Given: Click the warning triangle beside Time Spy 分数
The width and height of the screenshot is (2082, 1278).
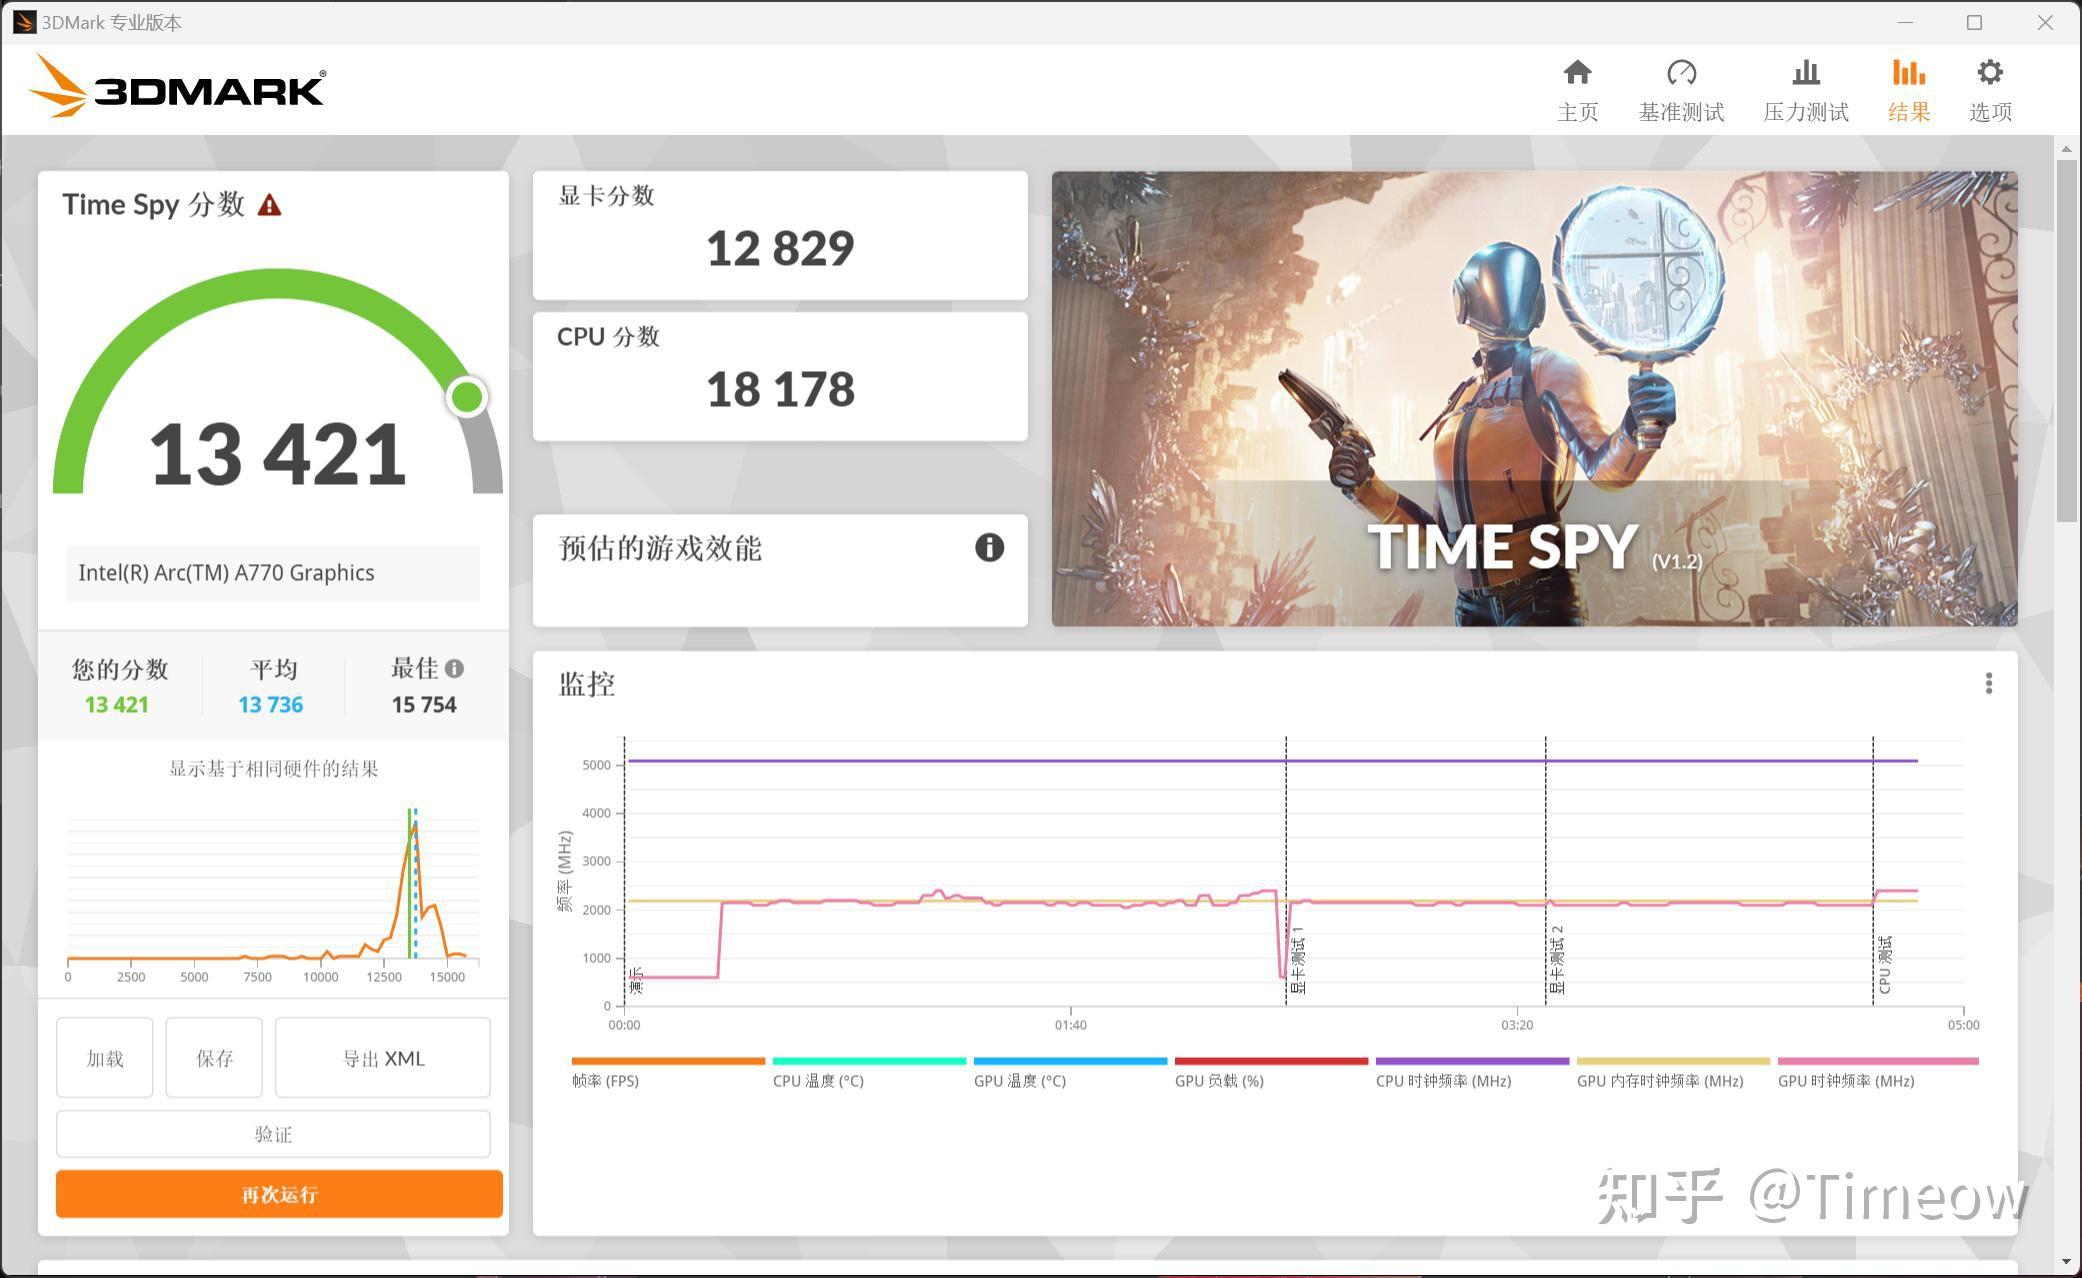Looking at the screenshot, I should click(x=267, y=204).
